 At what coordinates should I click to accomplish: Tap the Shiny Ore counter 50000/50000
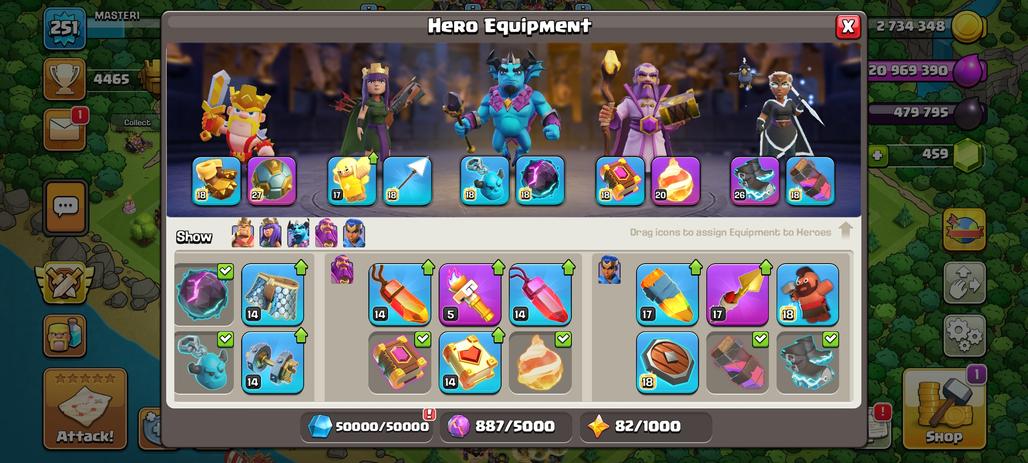click(x=368, y=427)
